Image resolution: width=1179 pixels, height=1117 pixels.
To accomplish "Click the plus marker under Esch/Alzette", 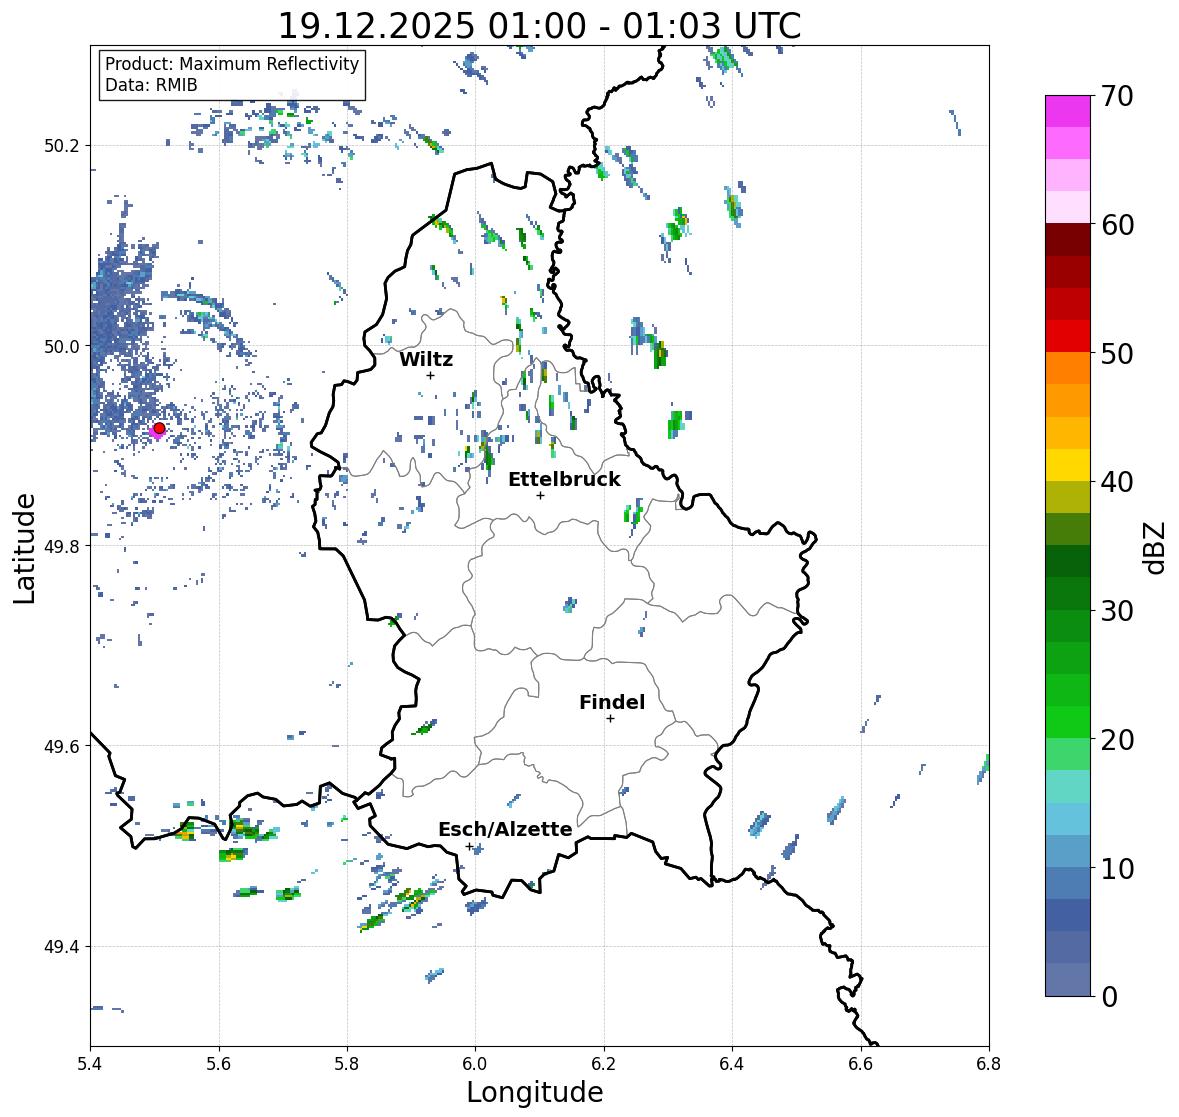I will 470,846.
